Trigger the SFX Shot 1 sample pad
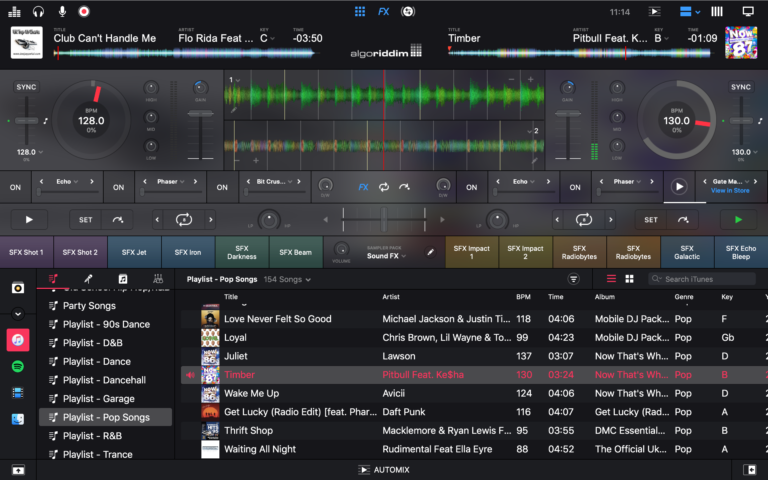This screenshot has height=480, width=768. coord(26,252)
